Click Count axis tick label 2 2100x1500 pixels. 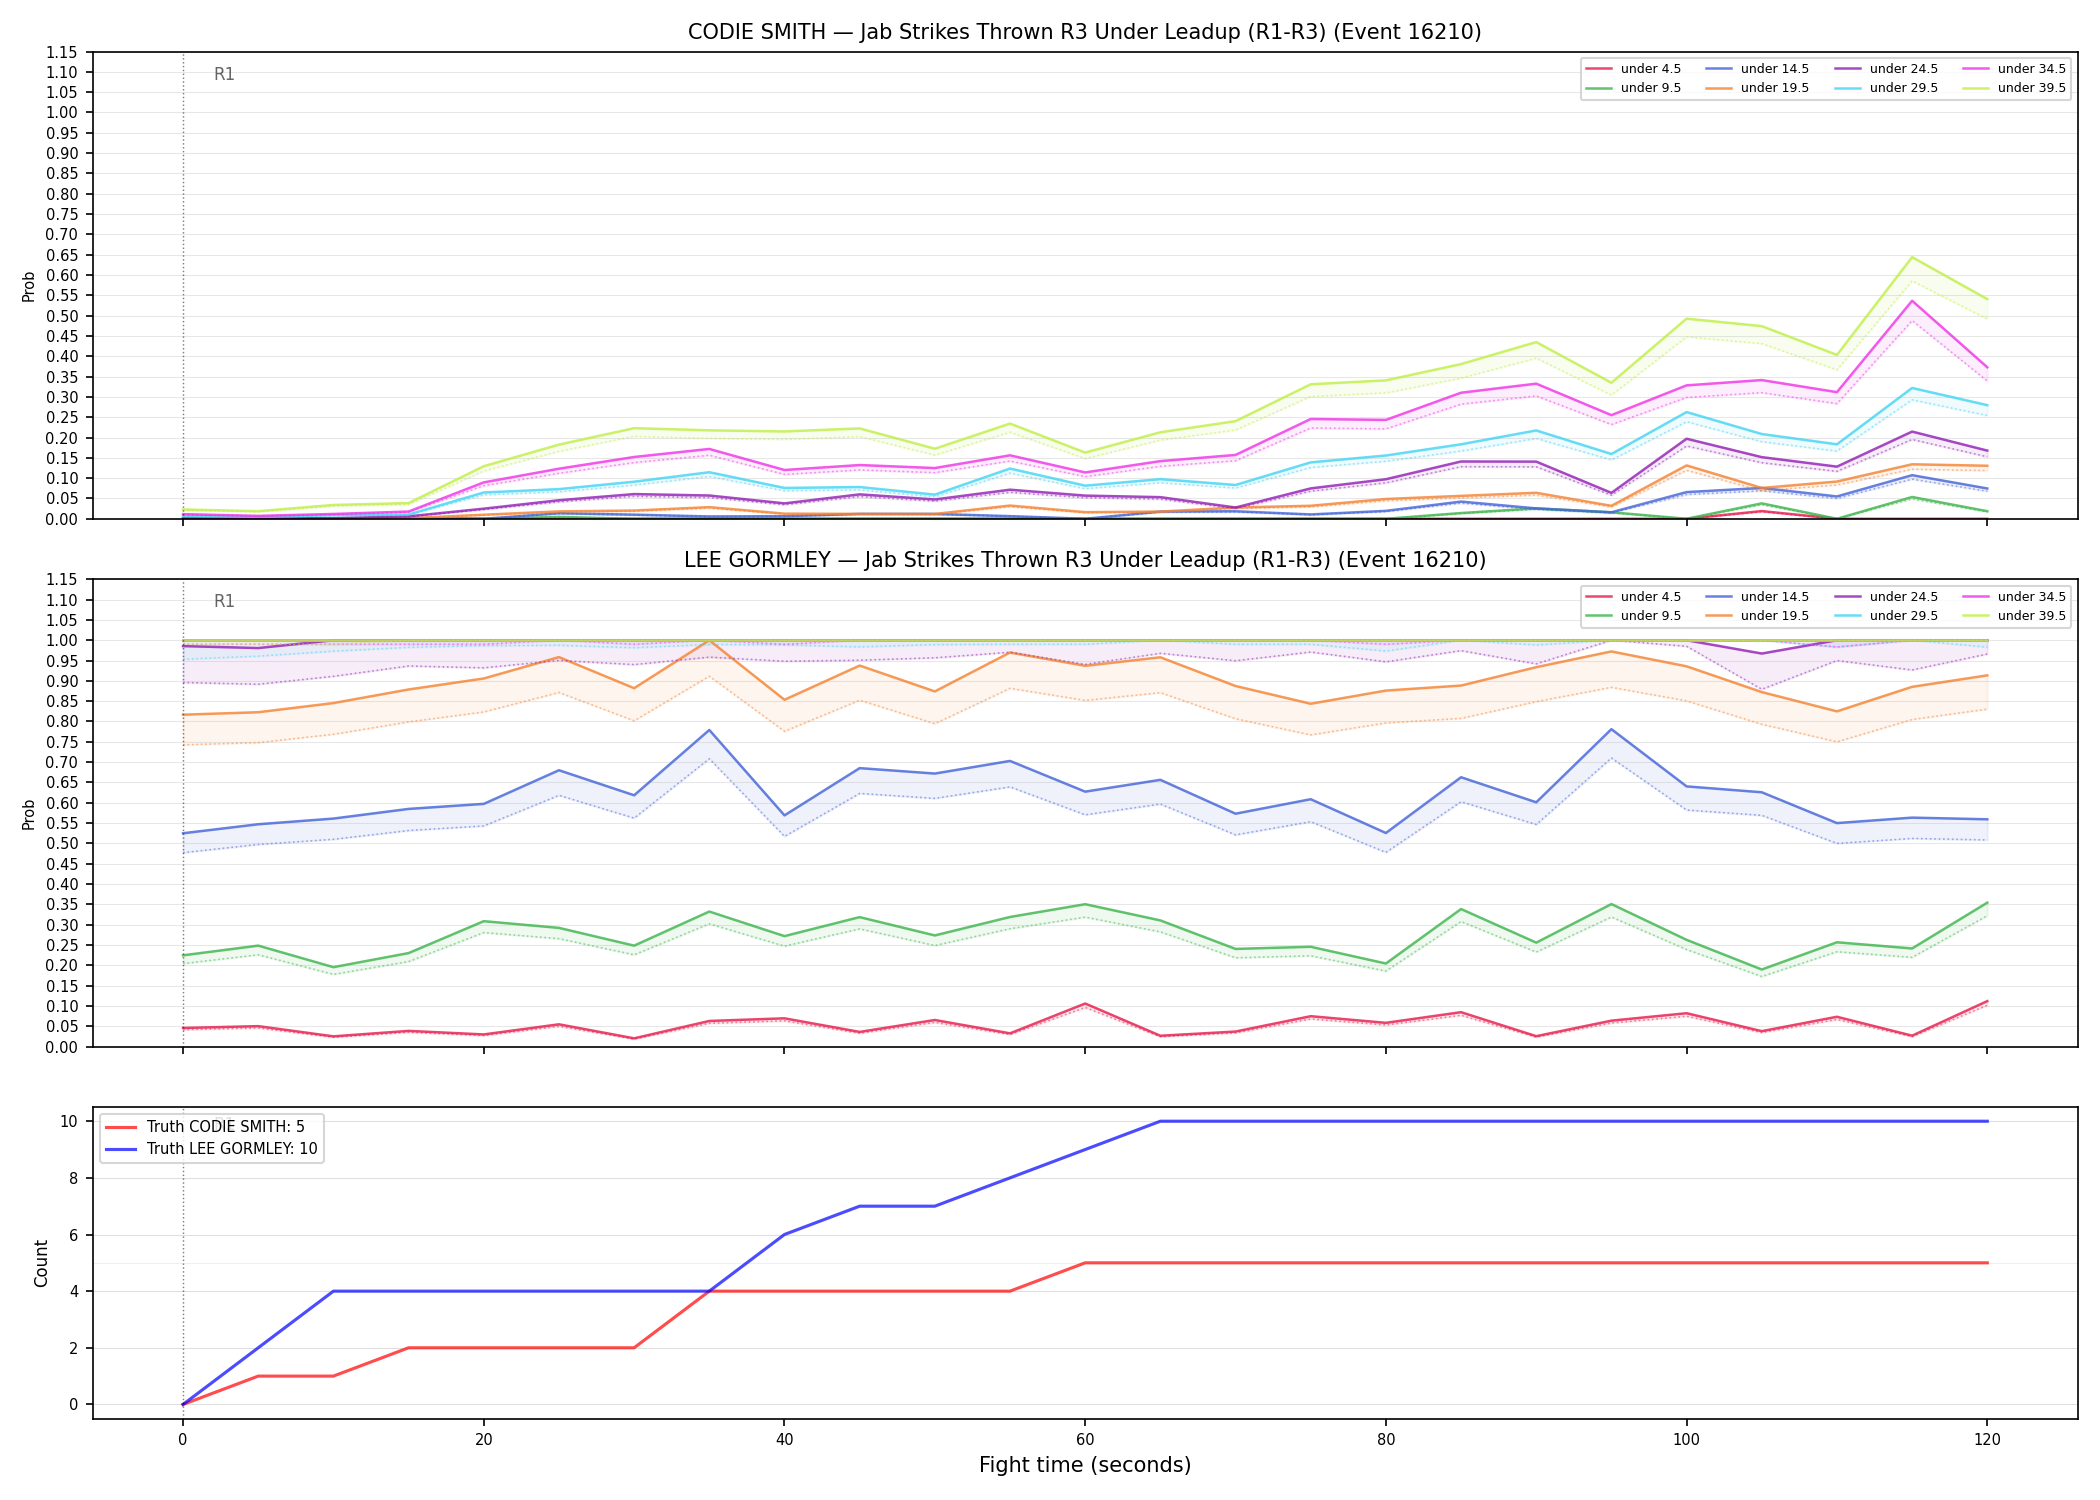point(73,1348)
